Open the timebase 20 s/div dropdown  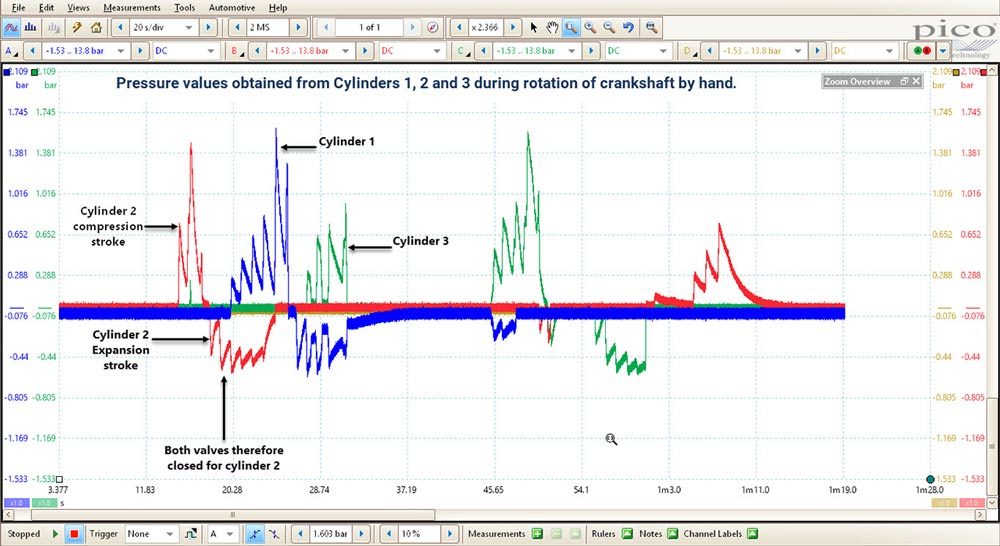[x=162, y=27]
